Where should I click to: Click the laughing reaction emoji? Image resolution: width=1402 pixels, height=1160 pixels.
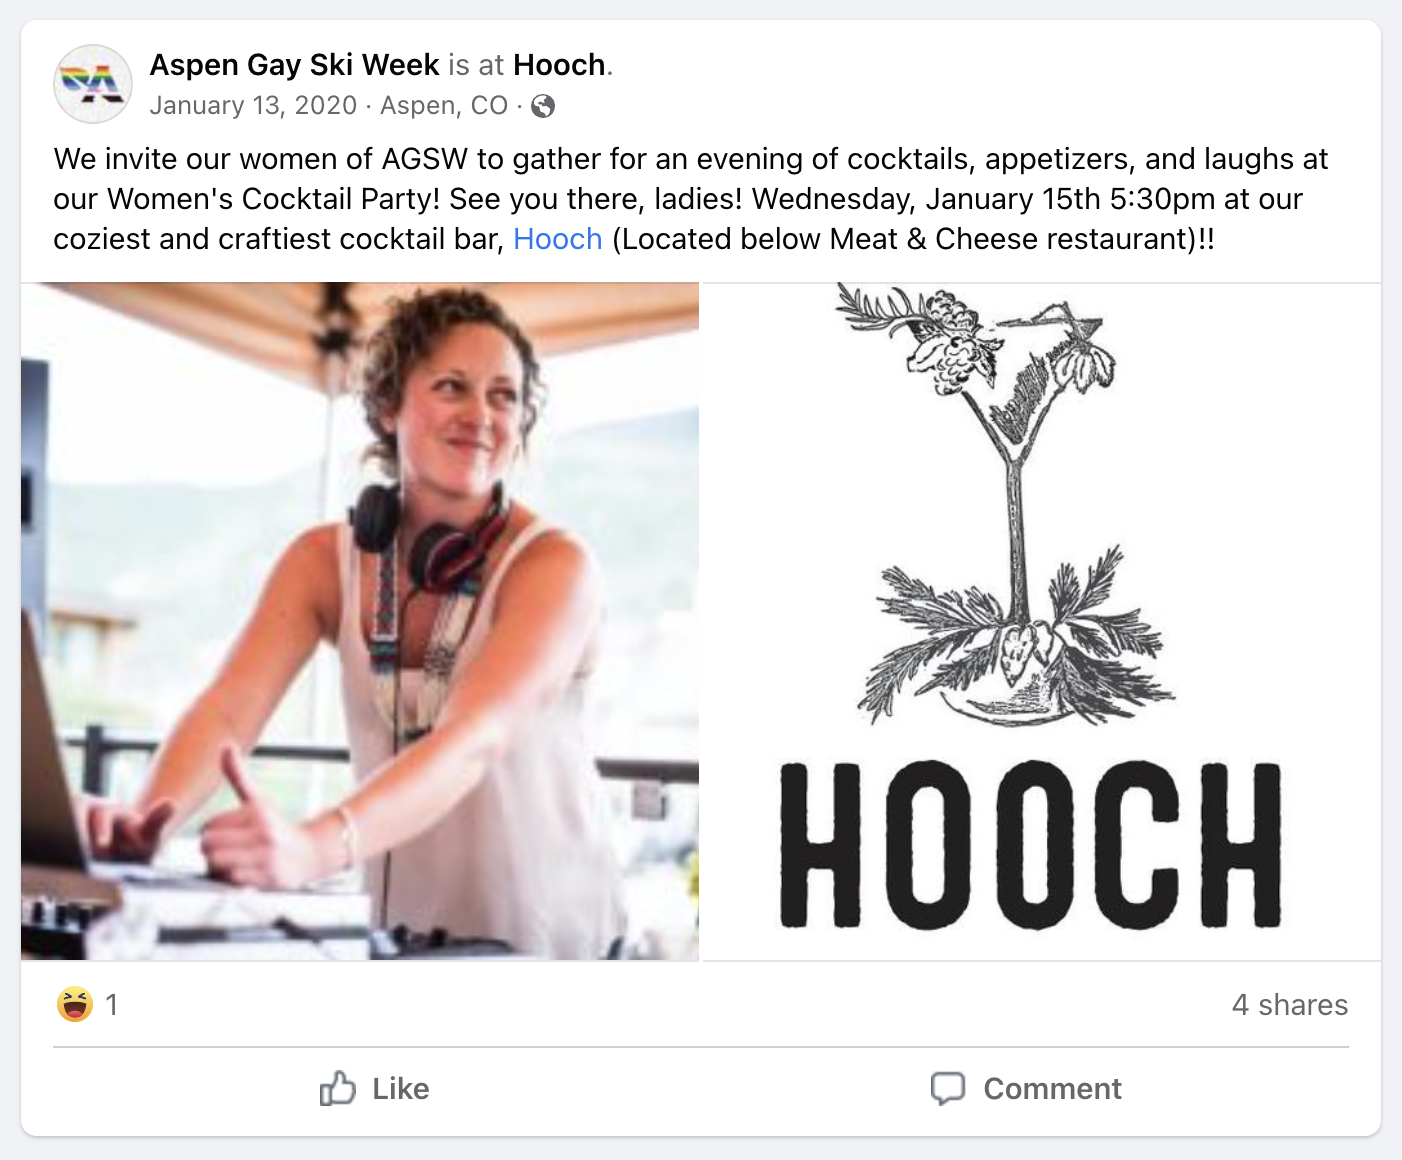click(x=75, y=1004)
